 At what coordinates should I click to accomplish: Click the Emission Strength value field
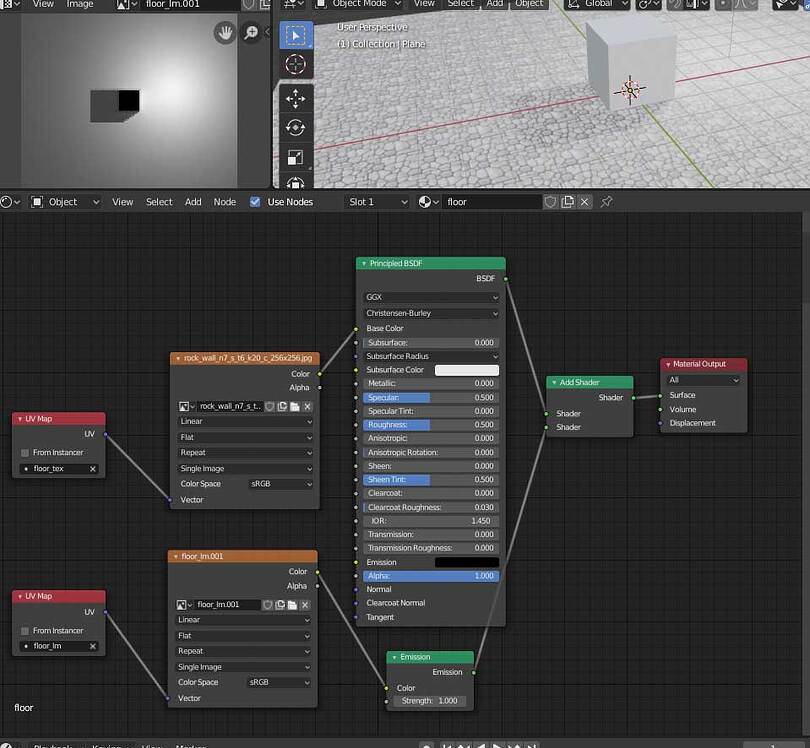pos(429,701)
